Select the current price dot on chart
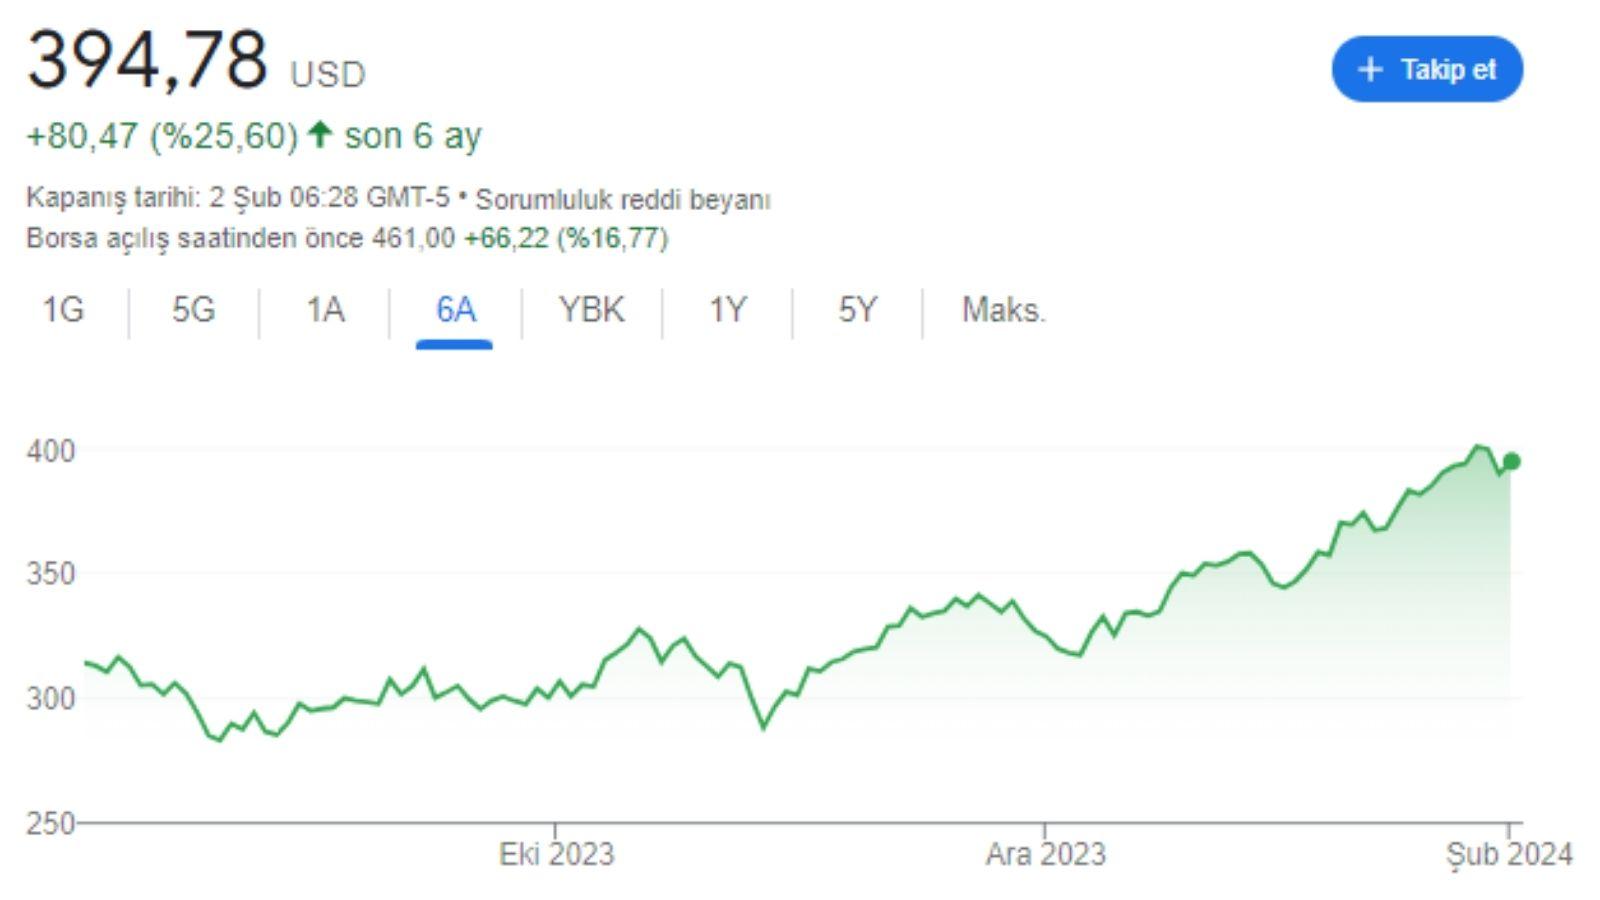The image size is (1600, 900). [1512, 461]
